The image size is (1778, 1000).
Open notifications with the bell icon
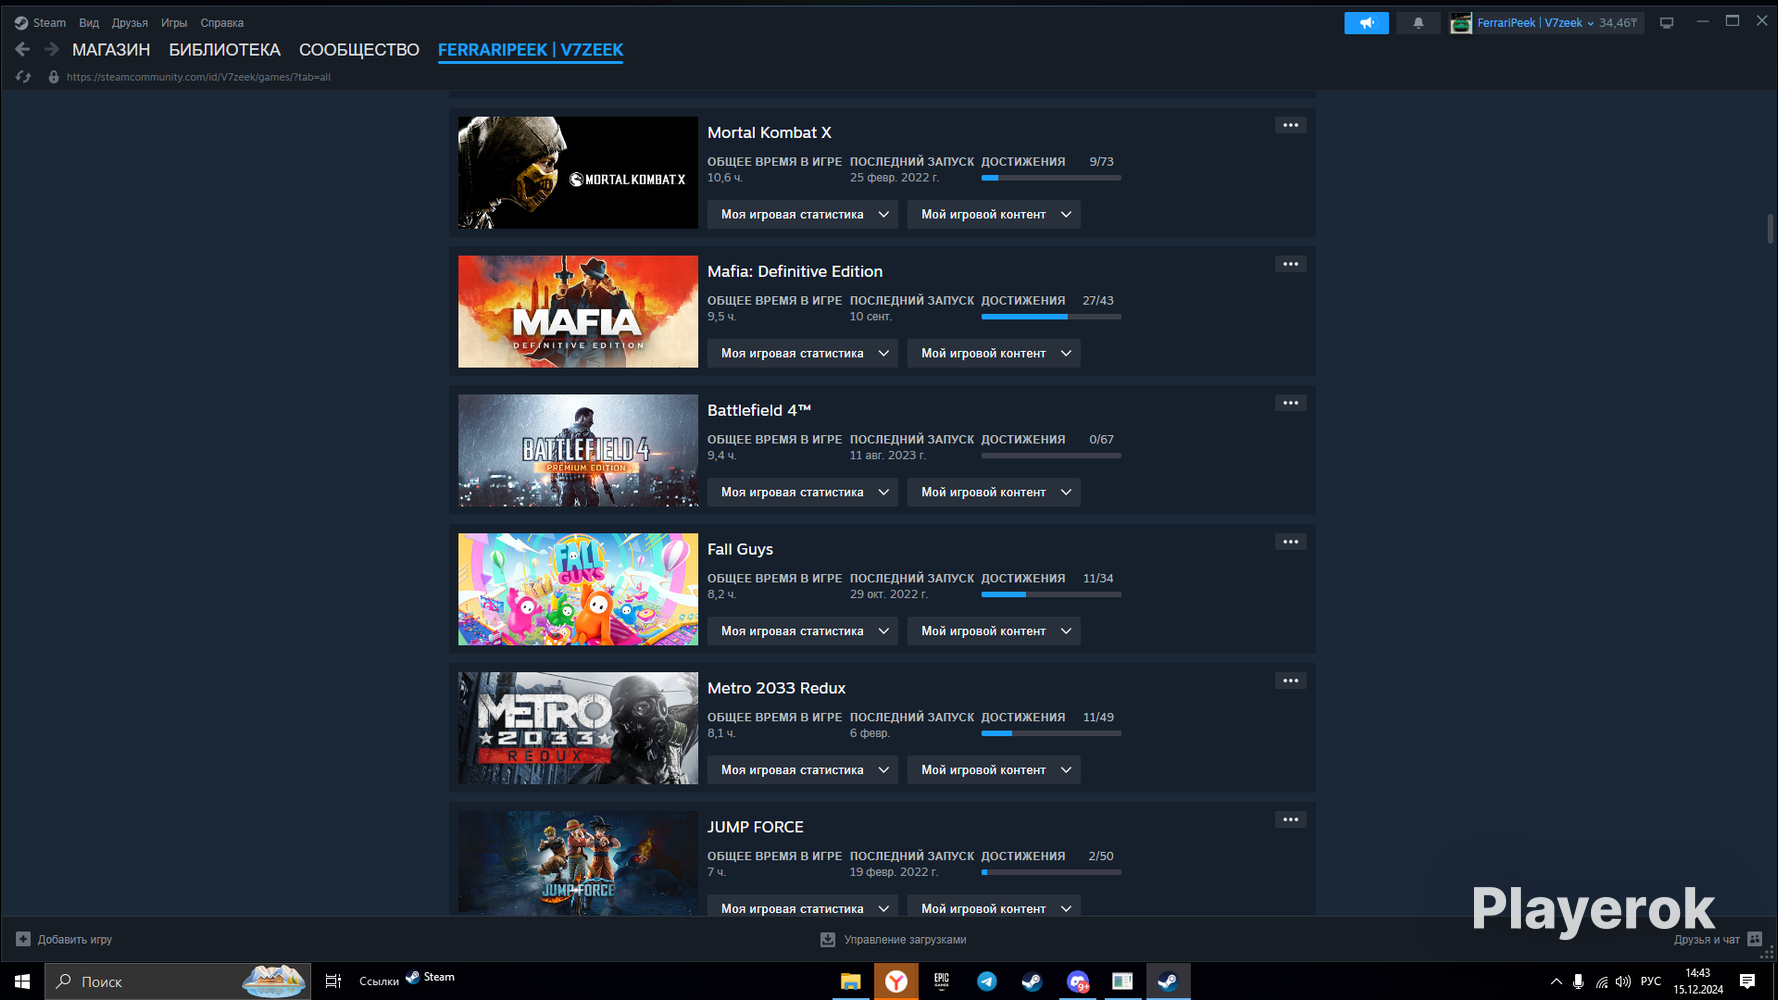[1418, 23]
